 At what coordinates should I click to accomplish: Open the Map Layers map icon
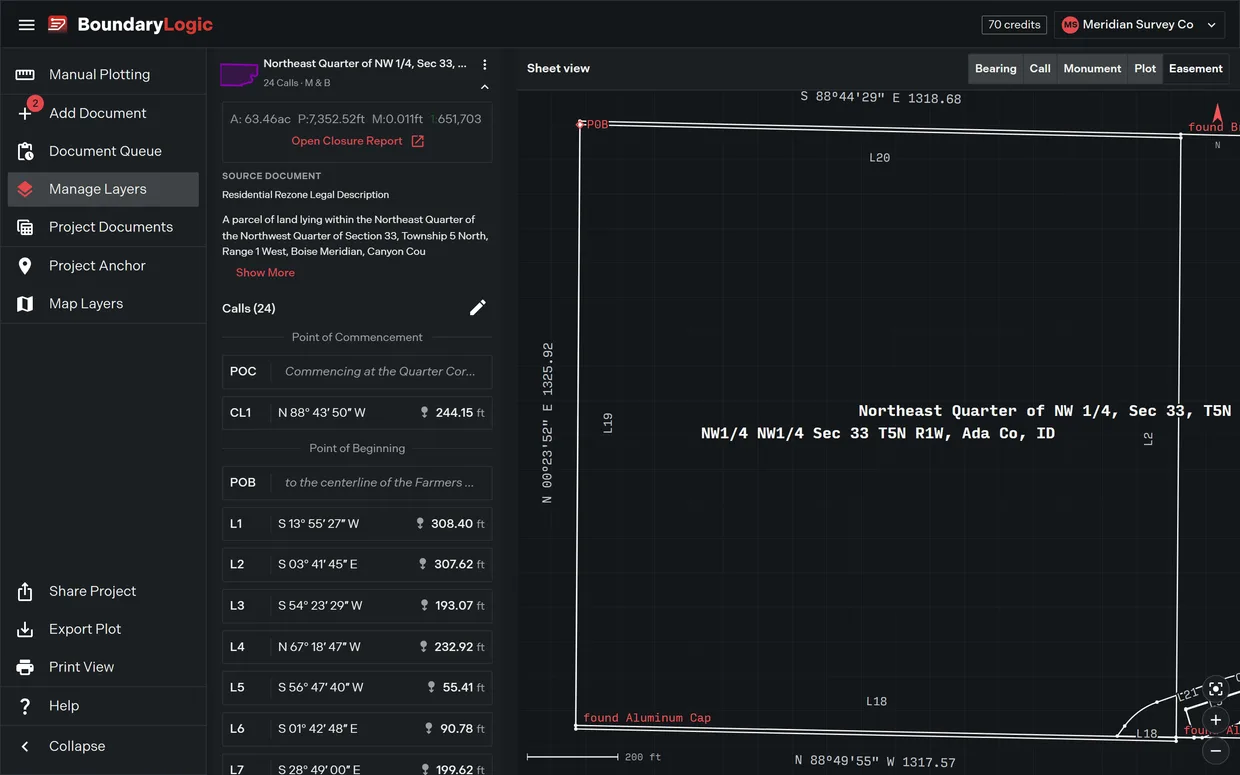25,304
